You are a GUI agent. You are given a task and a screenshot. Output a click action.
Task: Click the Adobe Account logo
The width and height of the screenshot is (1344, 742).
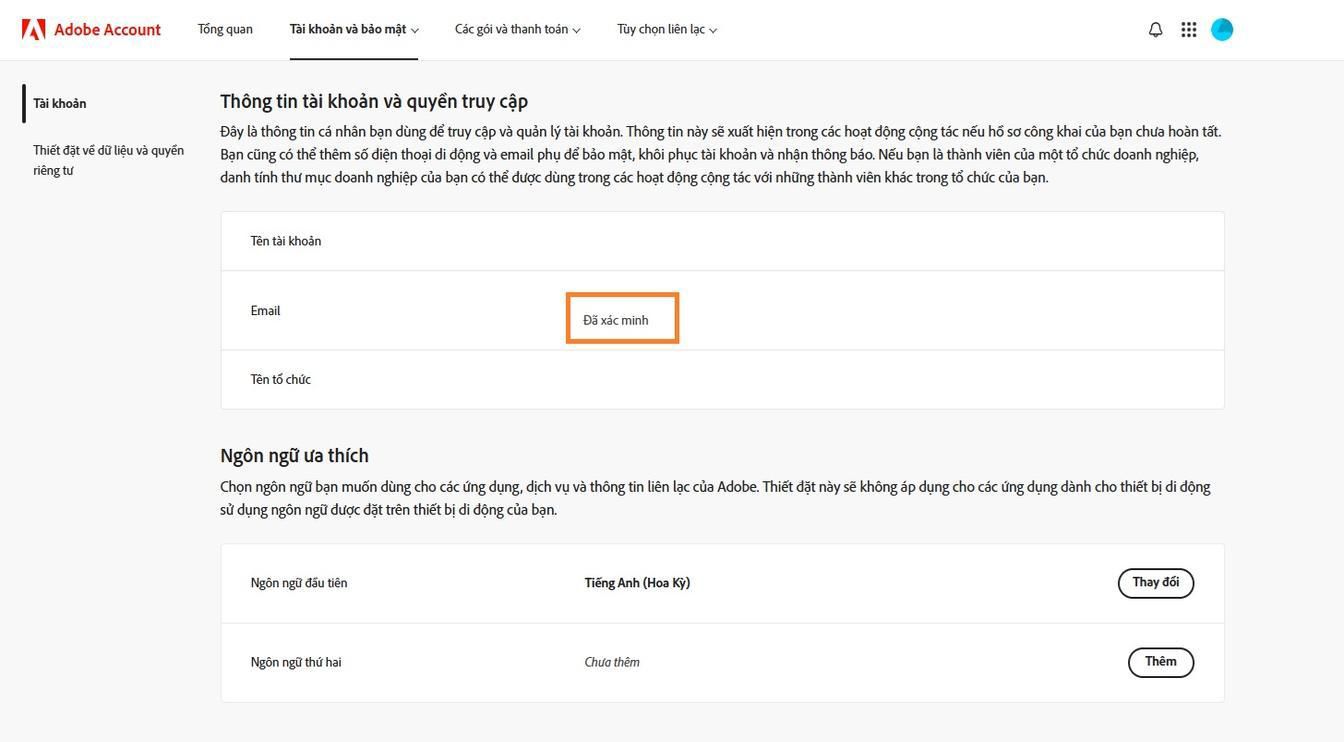coord(91,28)
